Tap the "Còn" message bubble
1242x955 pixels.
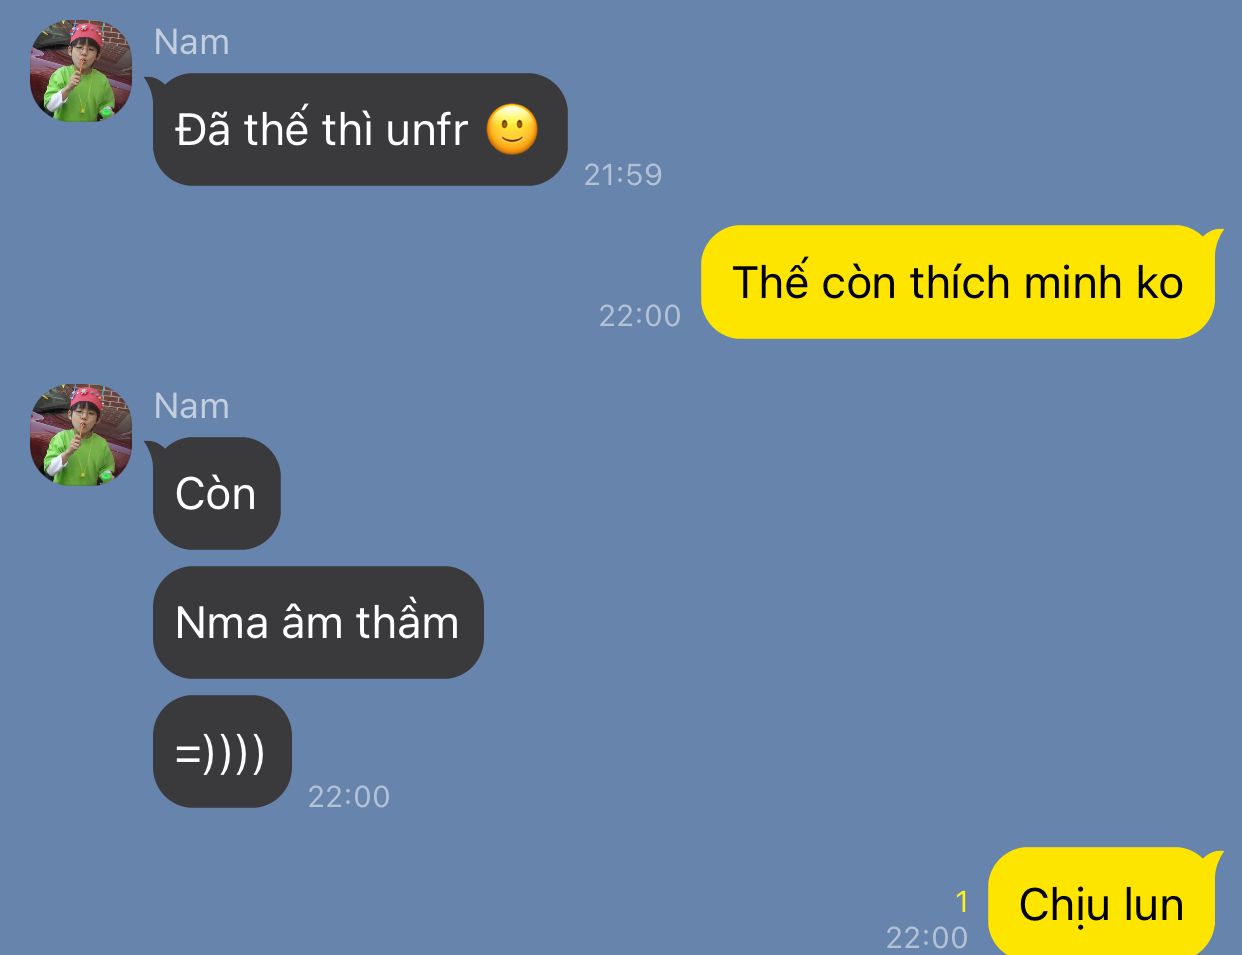click(x=216, y=493)
